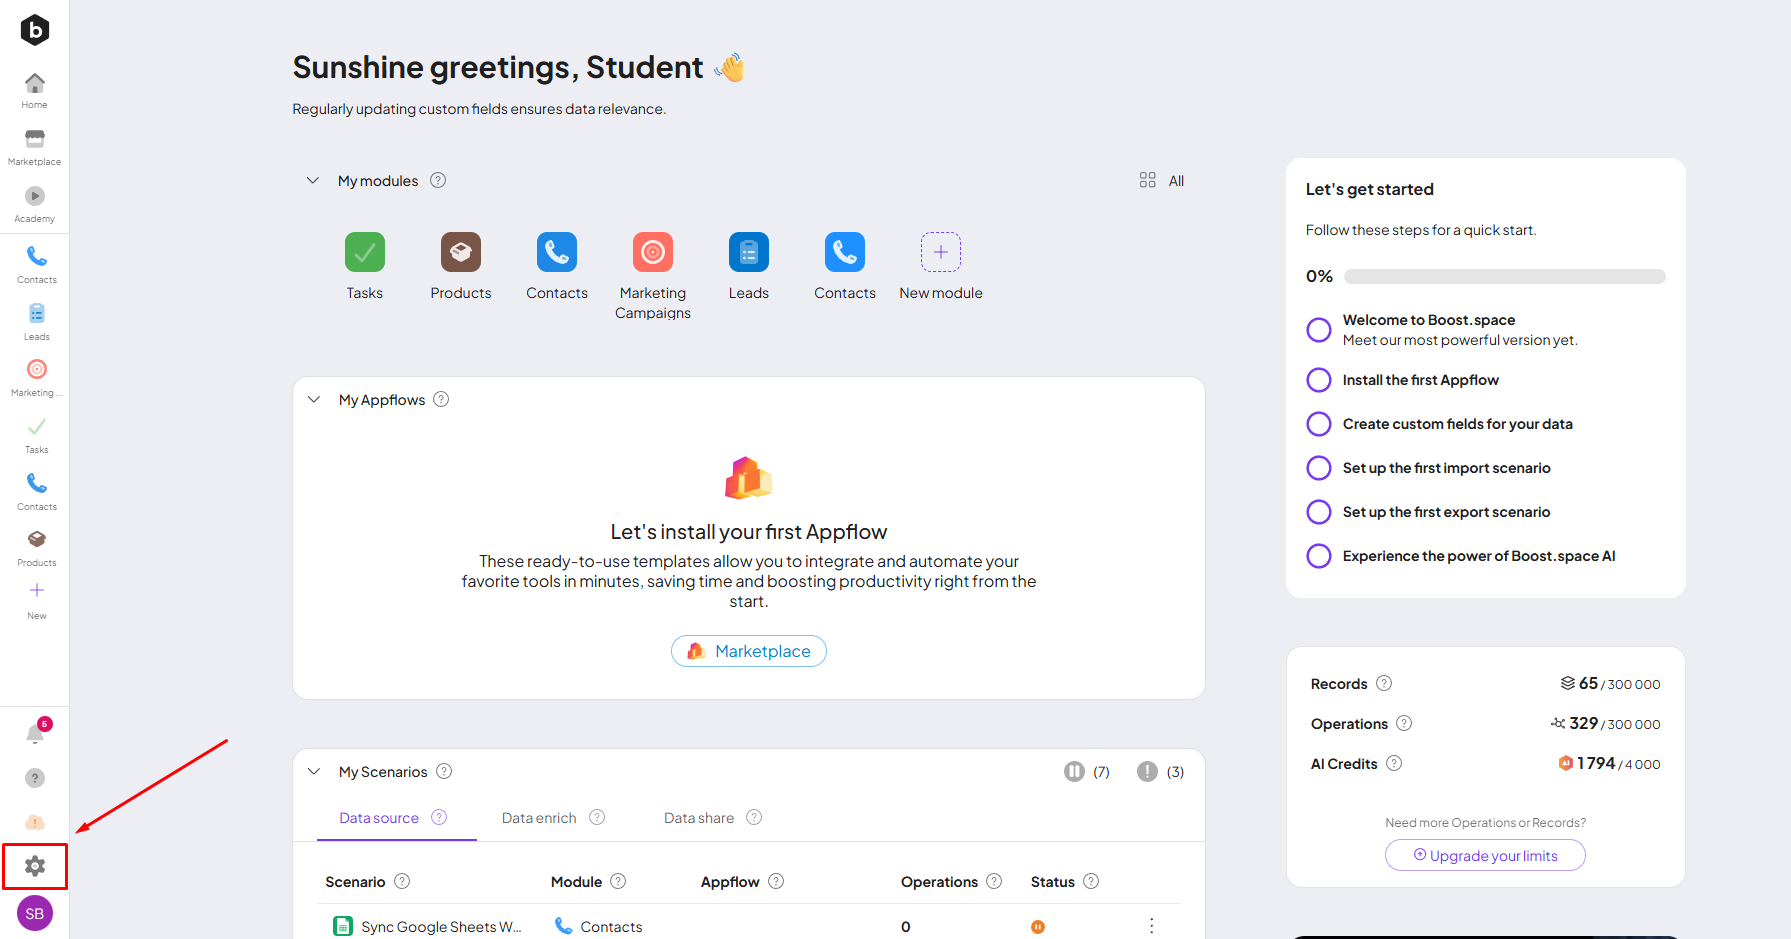Open the Settings gear icon in sidebar

[x=35, y=866]
